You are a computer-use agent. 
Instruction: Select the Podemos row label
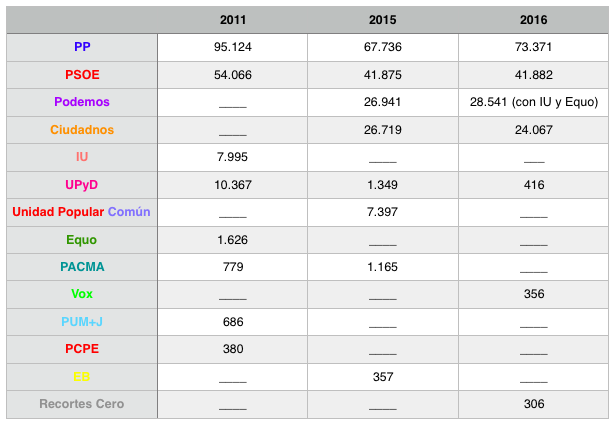(x=82, y=102)
